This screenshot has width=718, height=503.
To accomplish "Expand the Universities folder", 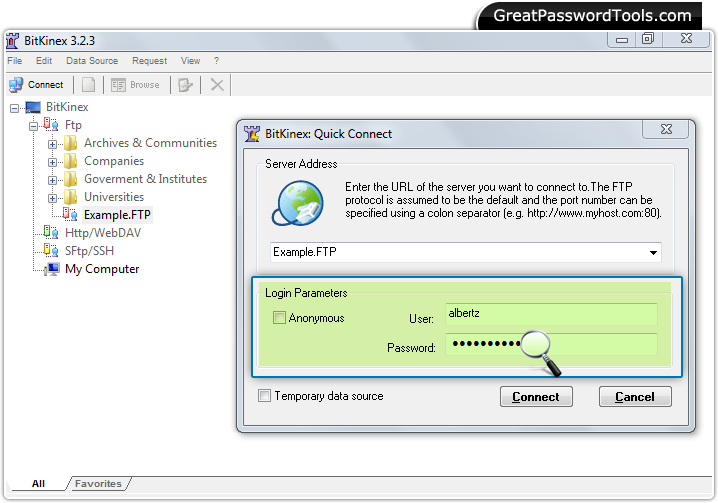I will coord(52,198).
